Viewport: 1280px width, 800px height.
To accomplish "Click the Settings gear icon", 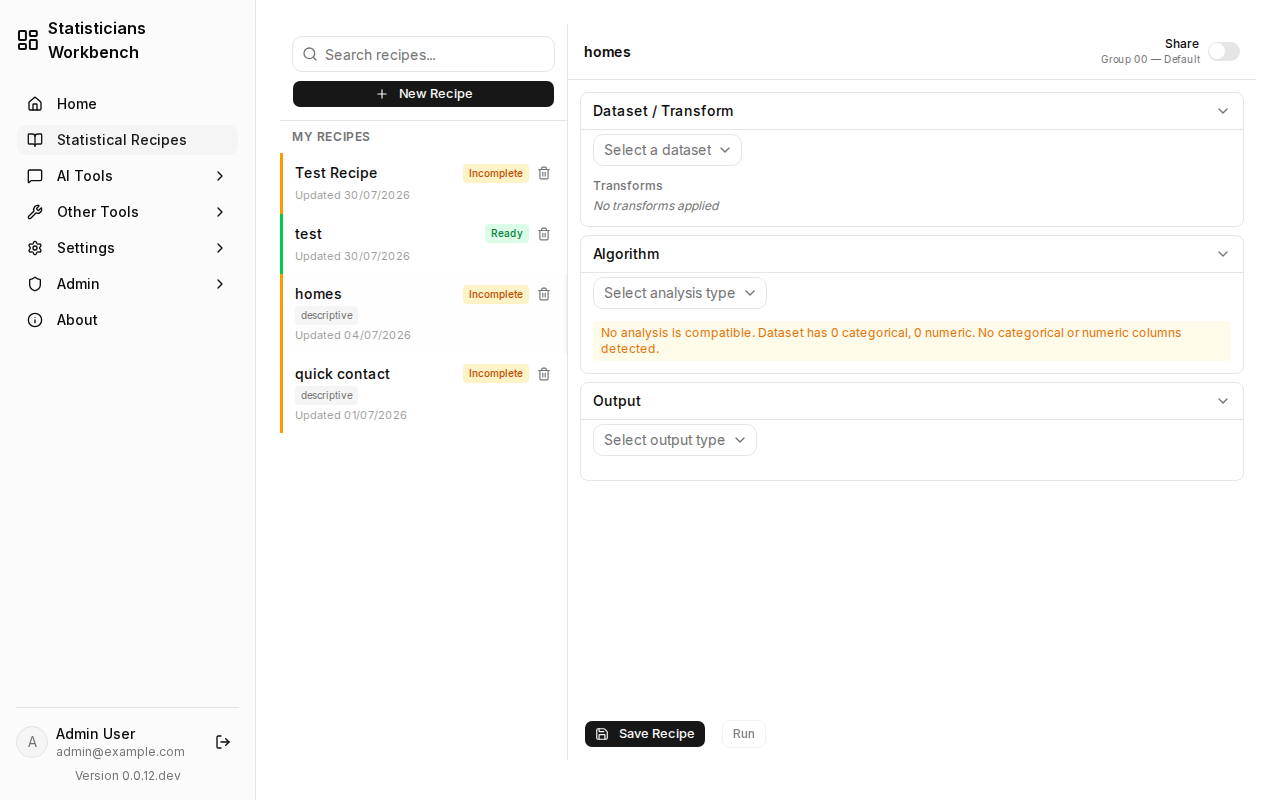I will (x=35, y=248).
